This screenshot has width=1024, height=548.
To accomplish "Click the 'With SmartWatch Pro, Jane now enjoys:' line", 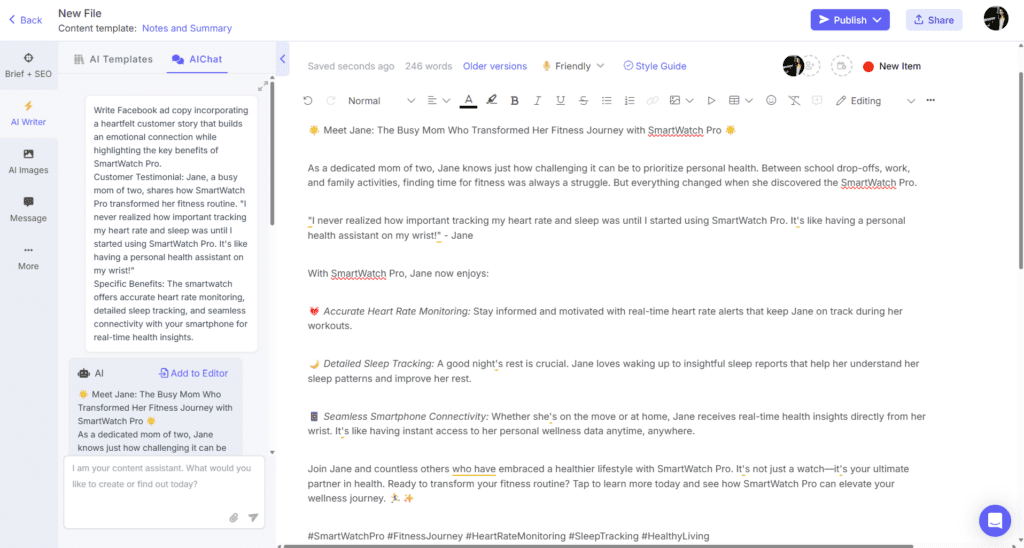I will 398,273.
